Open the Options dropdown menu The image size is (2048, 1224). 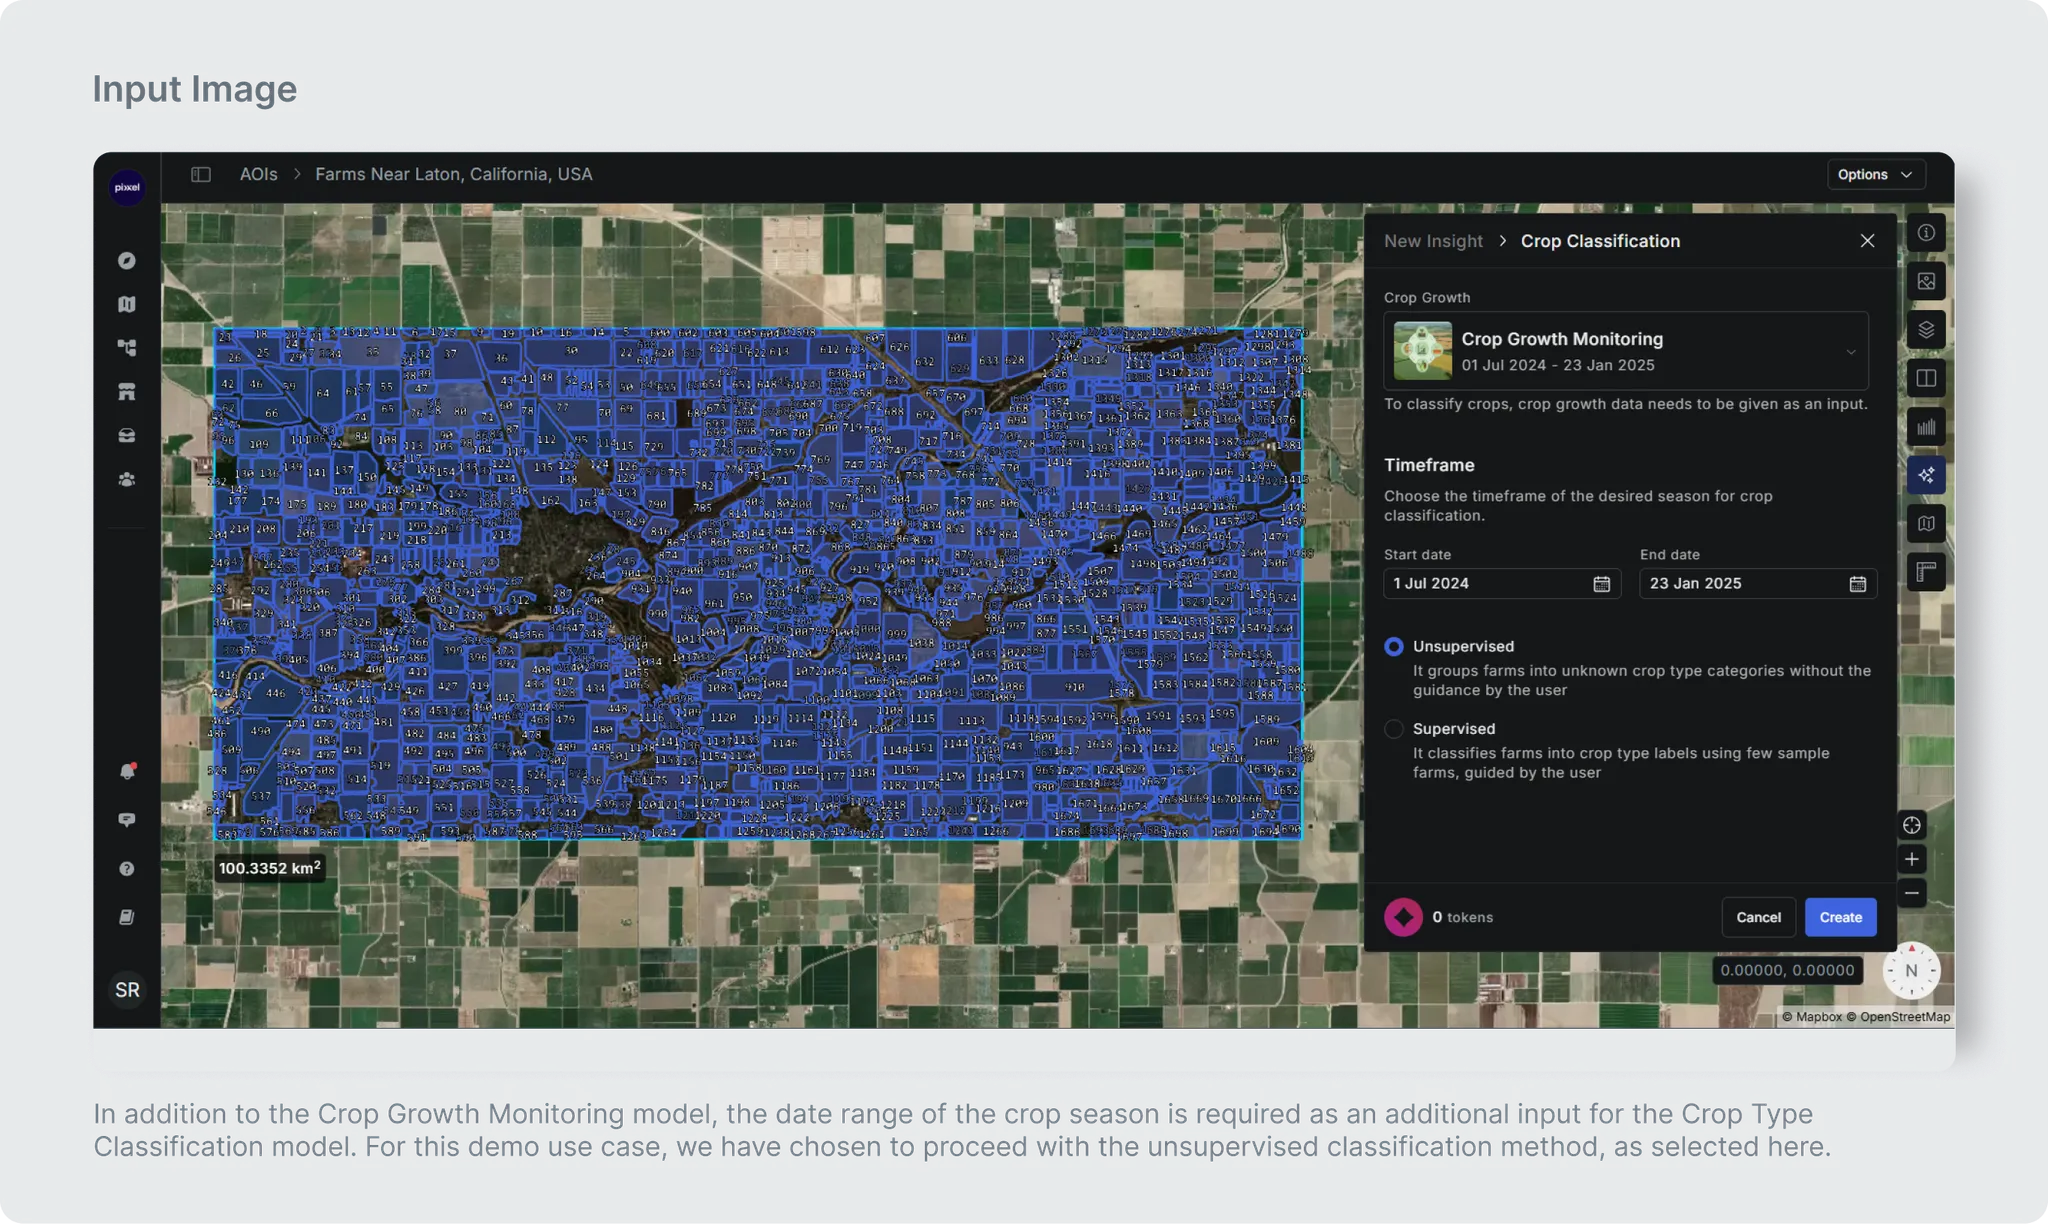1874,174
